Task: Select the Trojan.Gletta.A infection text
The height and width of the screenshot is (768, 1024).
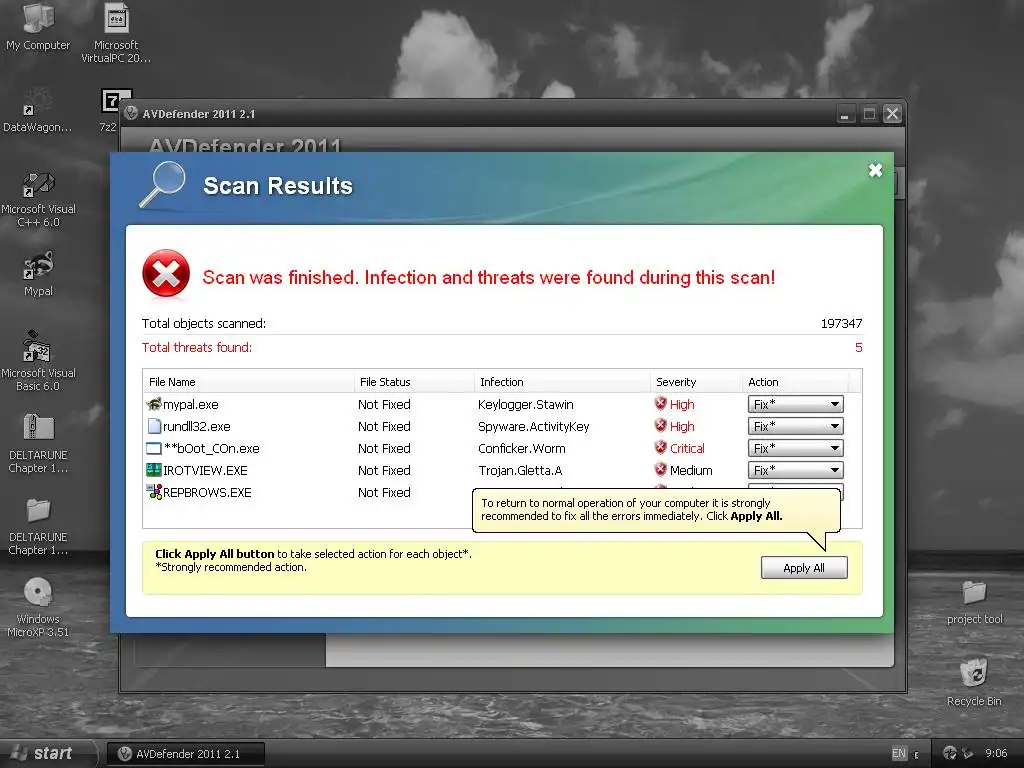Action: click(x=520, y=470)
